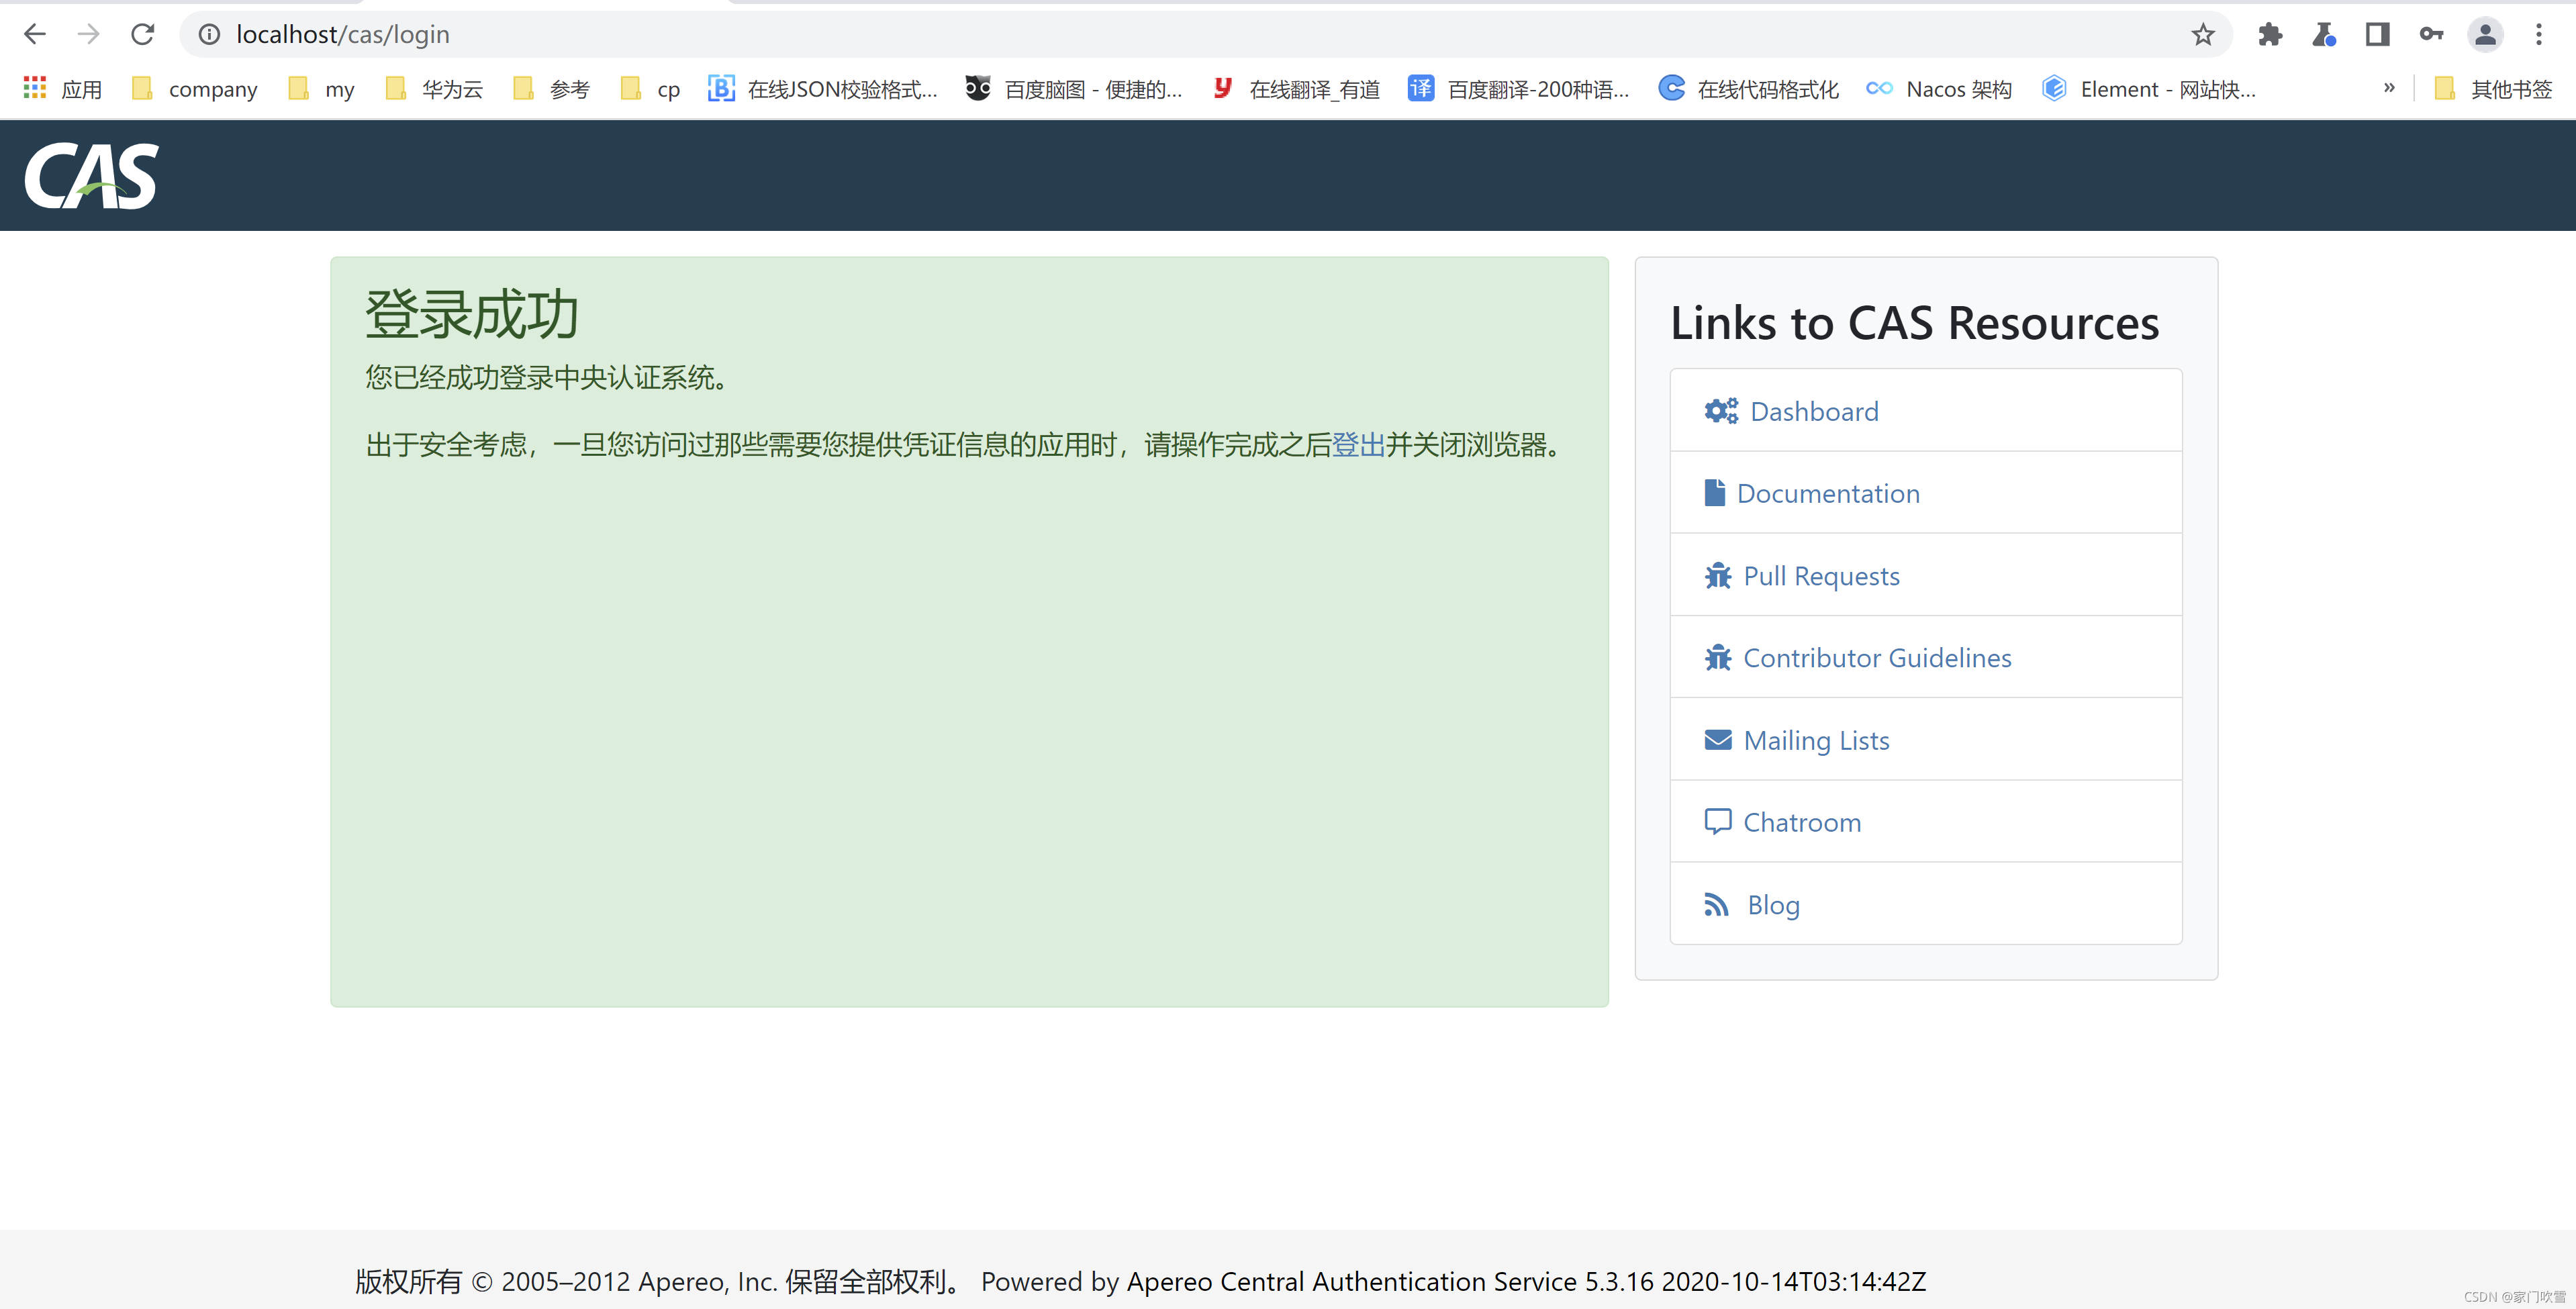Navigate back using browser back button
Screen dimensions: 2576x1309
(35, 34)
